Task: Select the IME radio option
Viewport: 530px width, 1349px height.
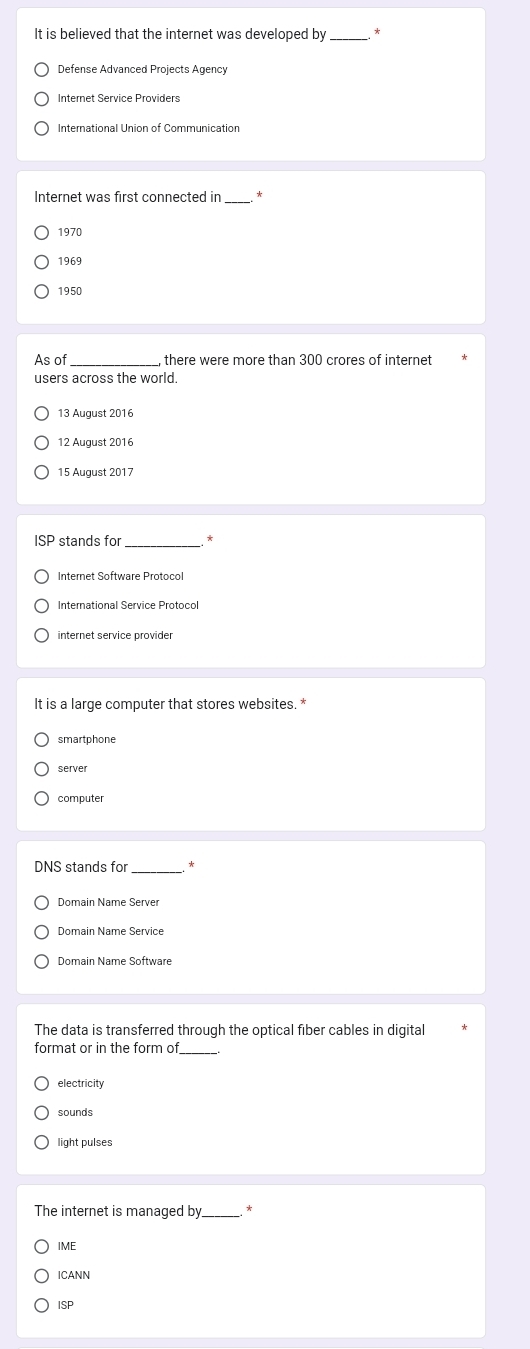Action: click(x=42, y=1247)
